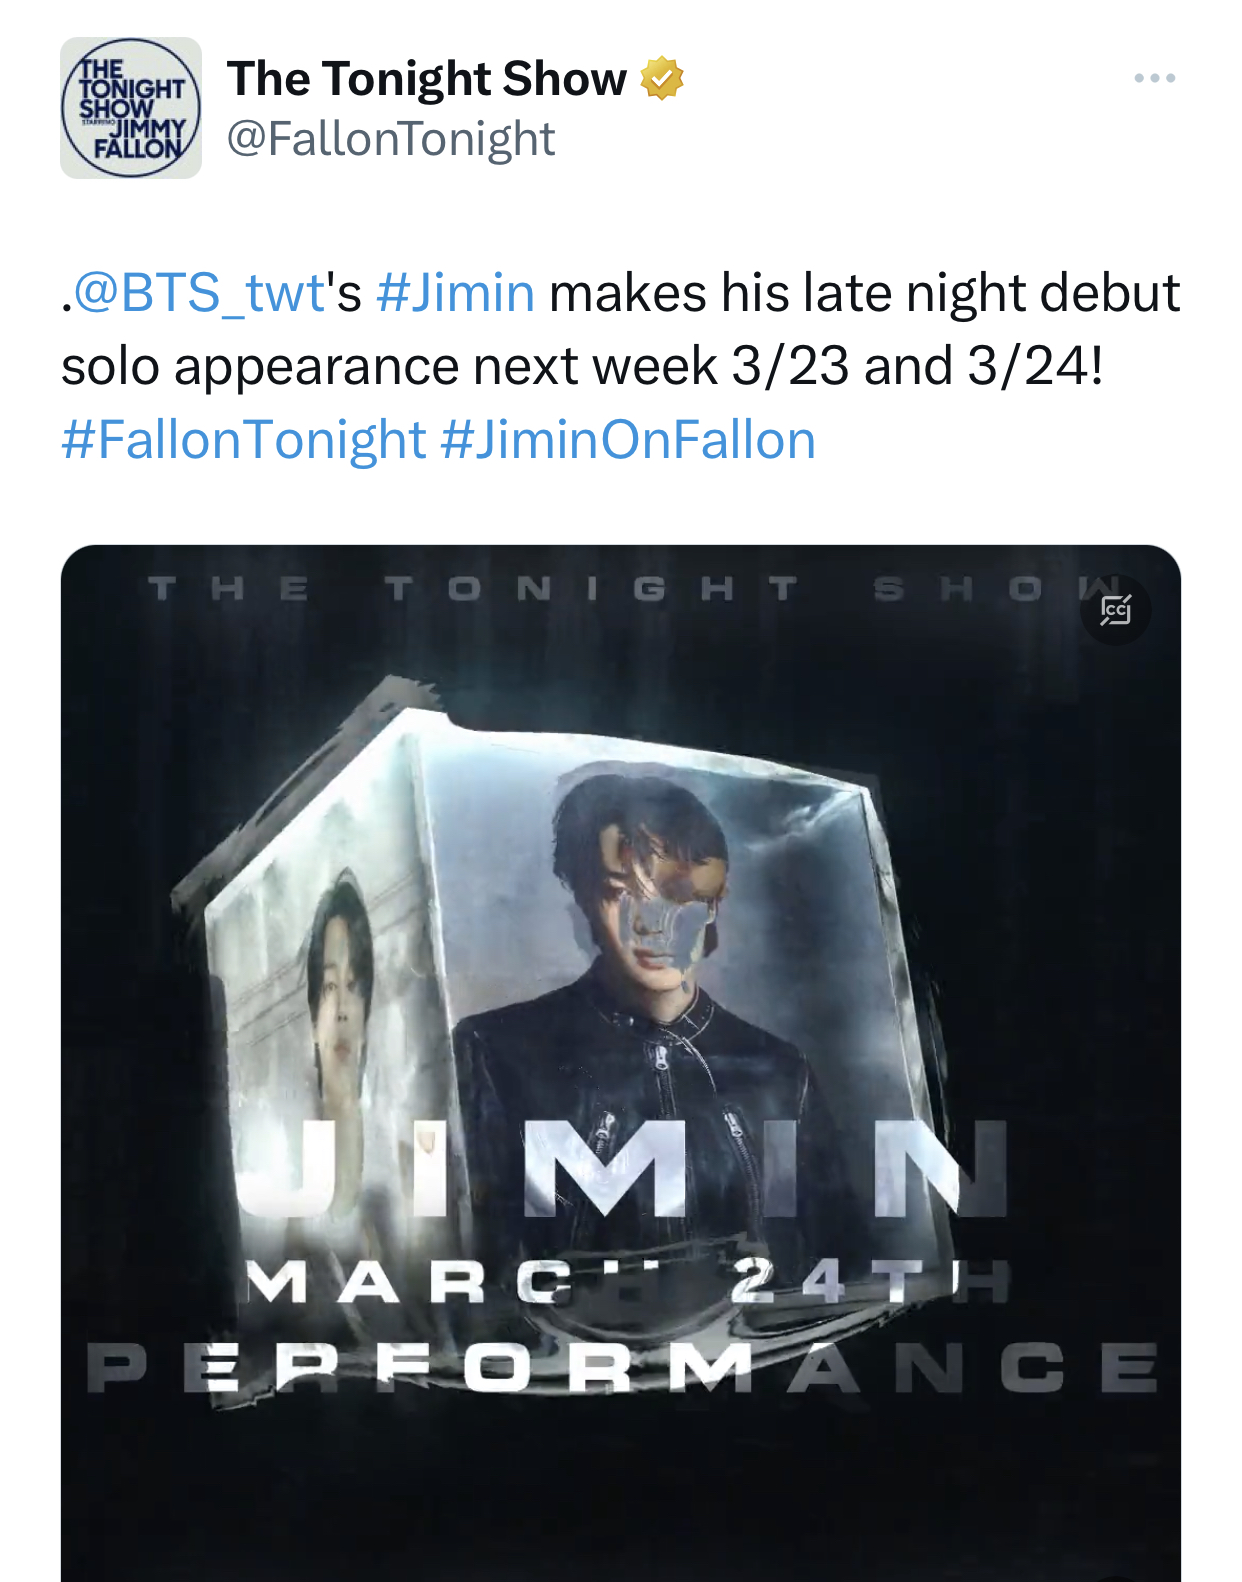The width and height of the screenshot is (1242, 1582).
Task: Click "solo appearance next week" tweet text
Action: pyautogui.click(x=389, y=366)
